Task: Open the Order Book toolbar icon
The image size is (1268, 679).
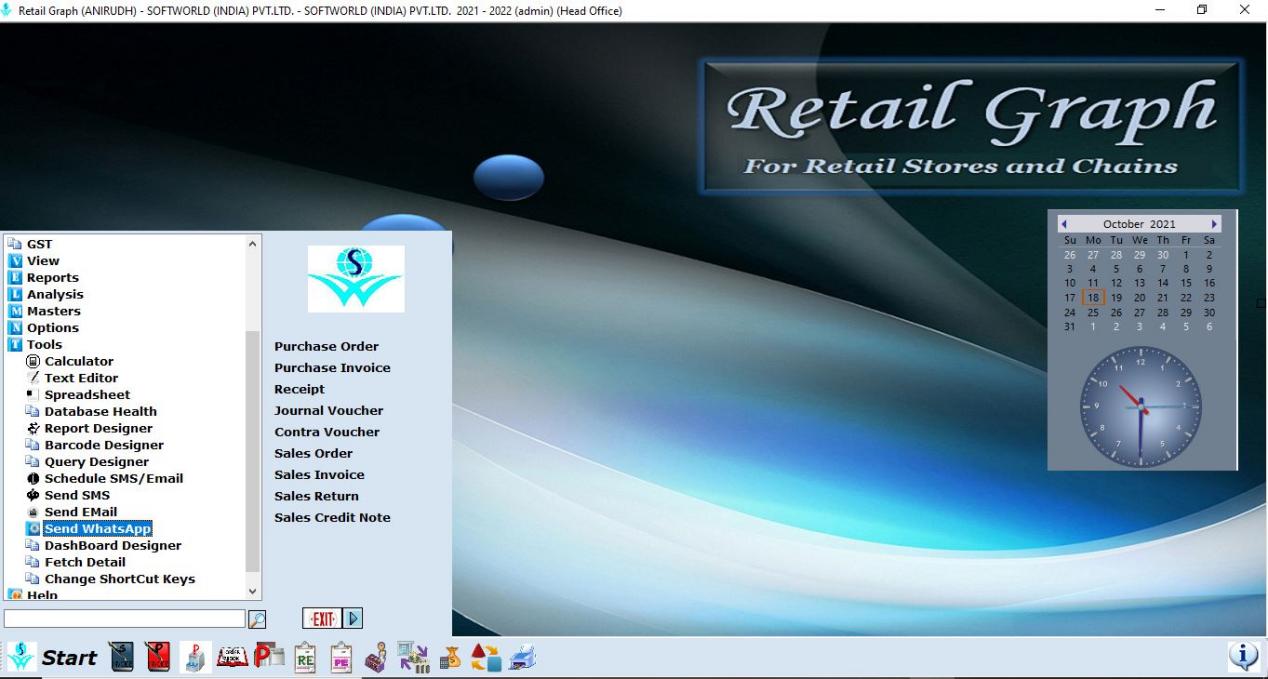Action: pos(233,657)
